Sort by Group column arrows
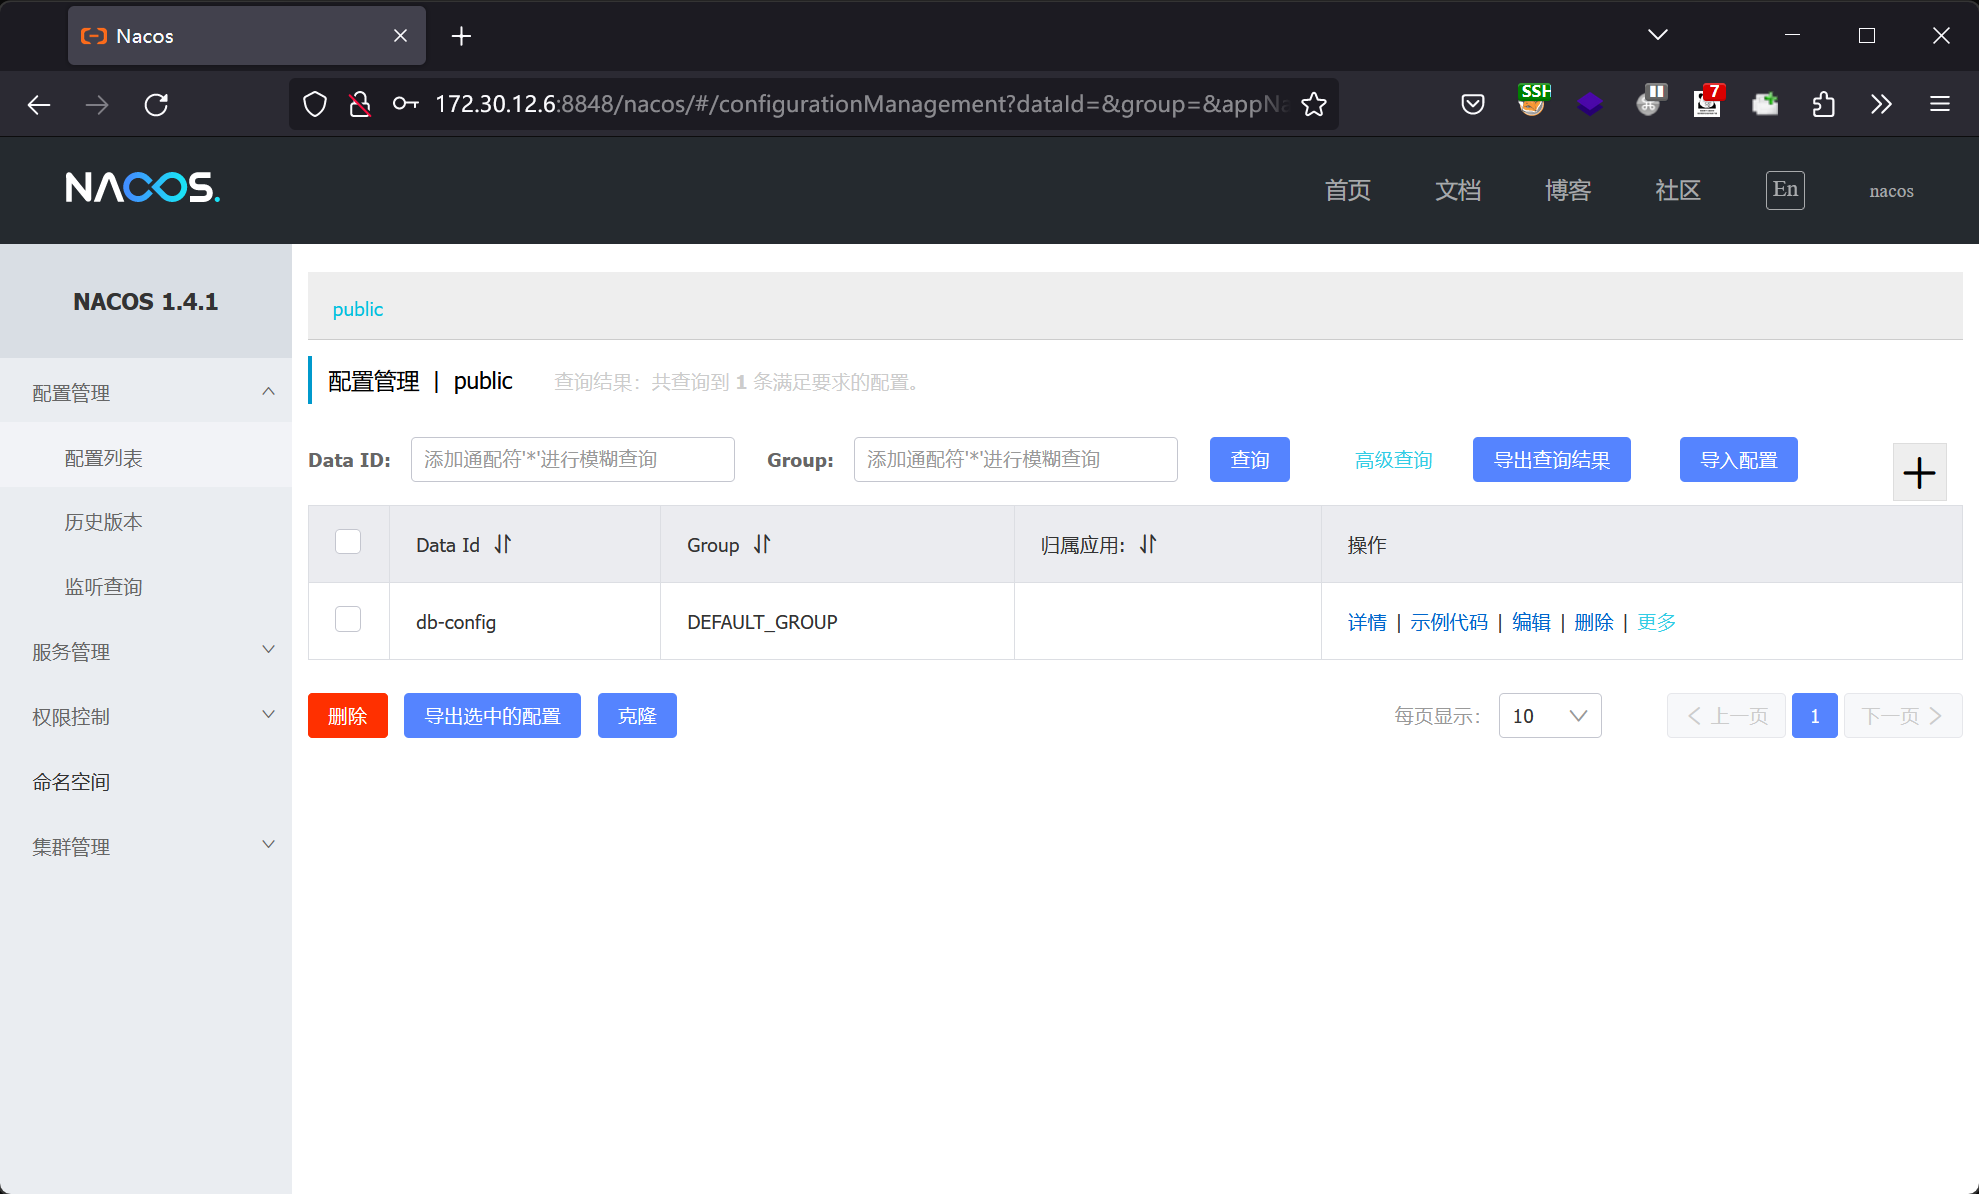 (762, 544)
